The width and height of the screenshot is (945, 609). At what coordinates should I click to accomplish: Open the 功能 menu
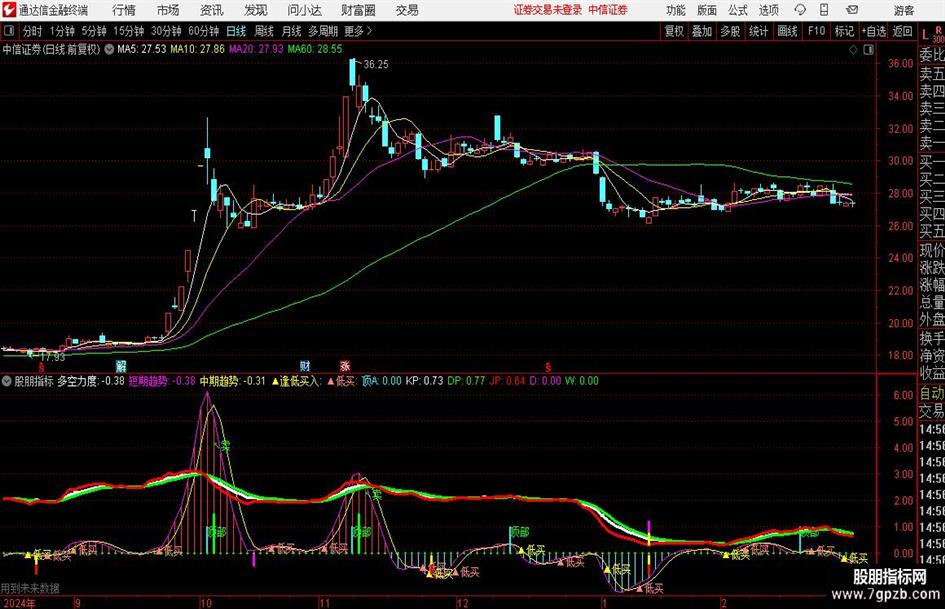[676, 10]
